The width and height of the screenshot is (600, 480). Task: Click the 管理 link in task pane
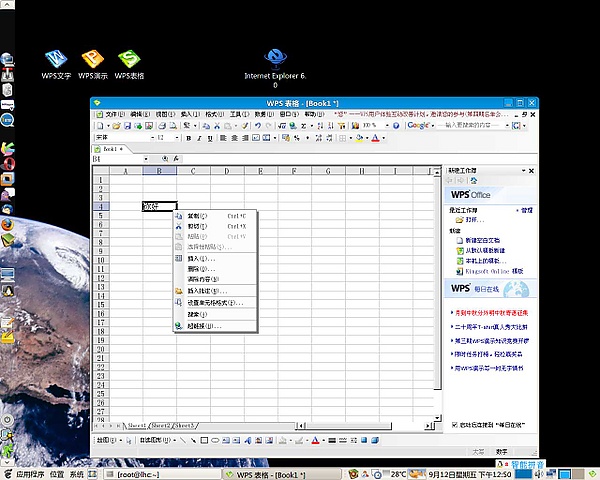[527, 210]
